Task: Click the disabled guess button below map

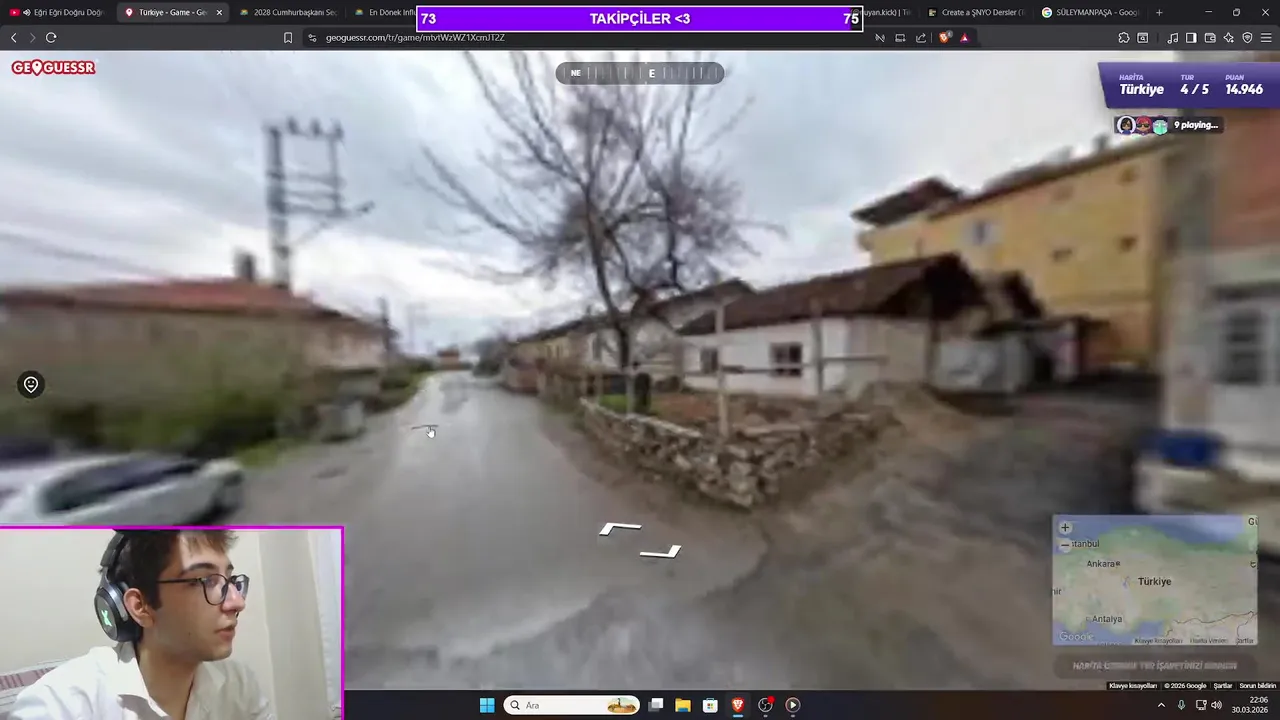Action: 1154,665
